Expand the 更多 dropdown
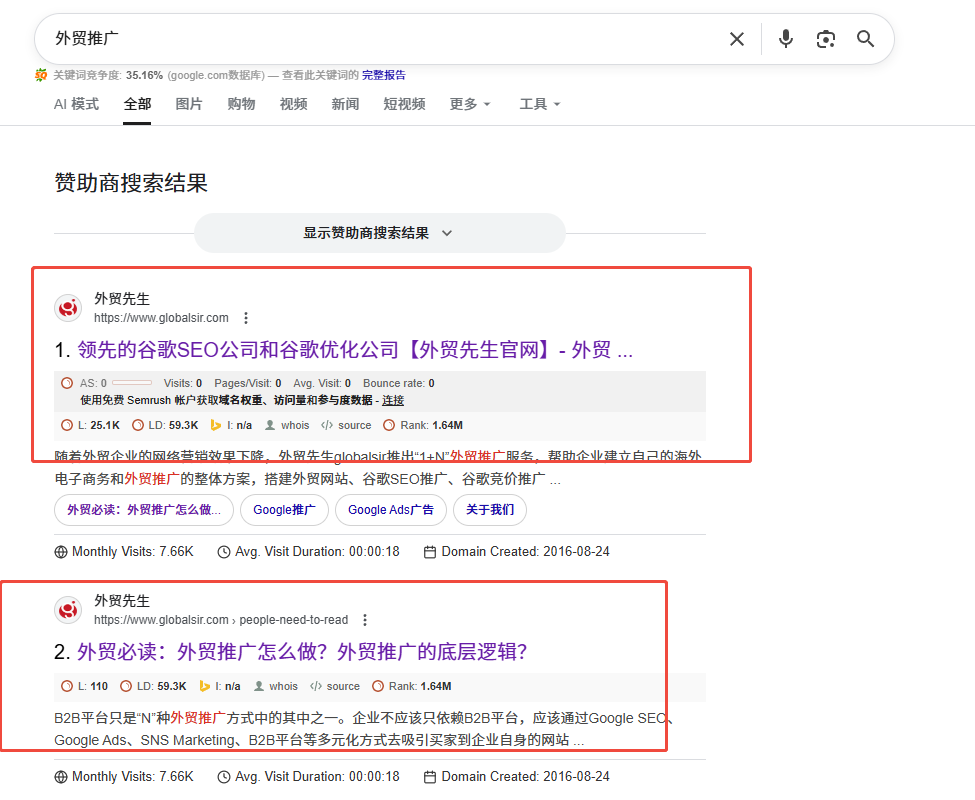Viewport: 975px width, 800px height. pyautogui.click(x=470, y=104)
